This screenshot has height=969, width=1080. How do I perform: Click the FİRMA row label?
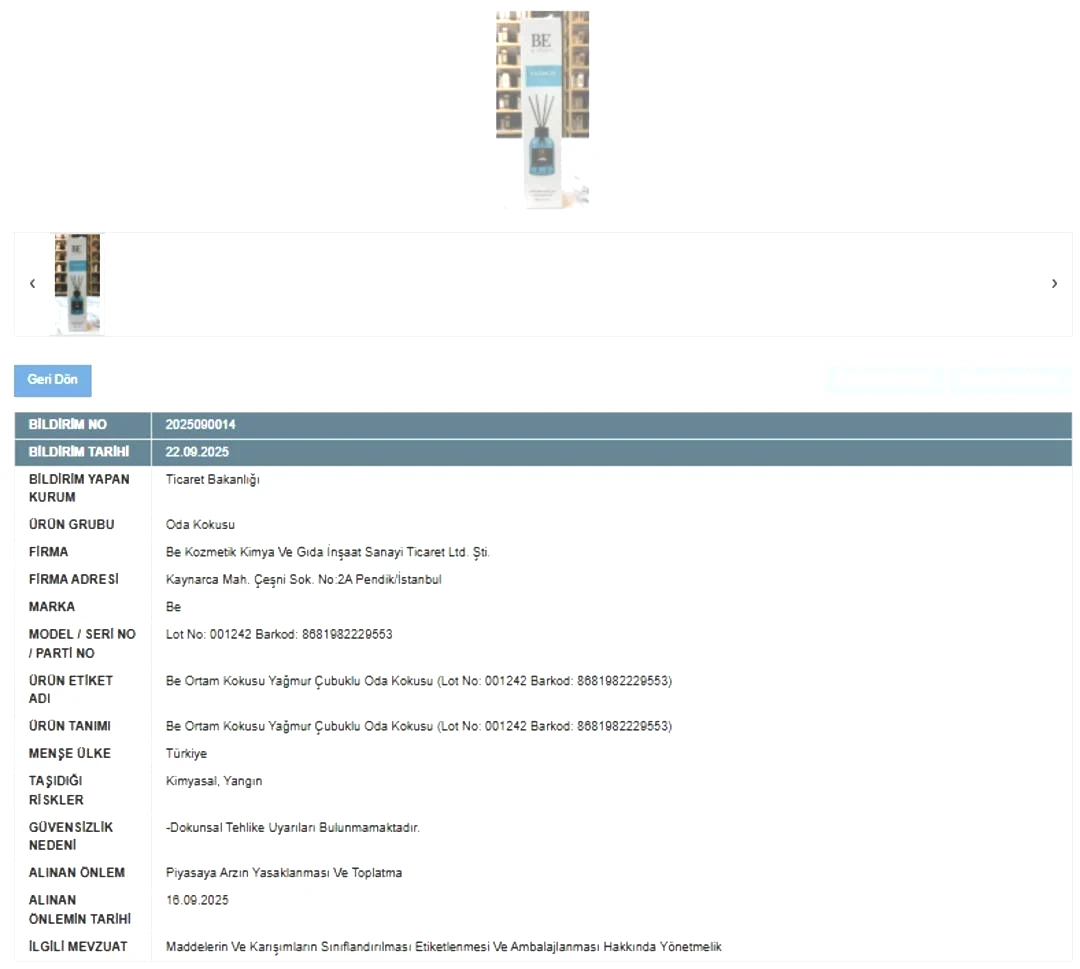48,552
